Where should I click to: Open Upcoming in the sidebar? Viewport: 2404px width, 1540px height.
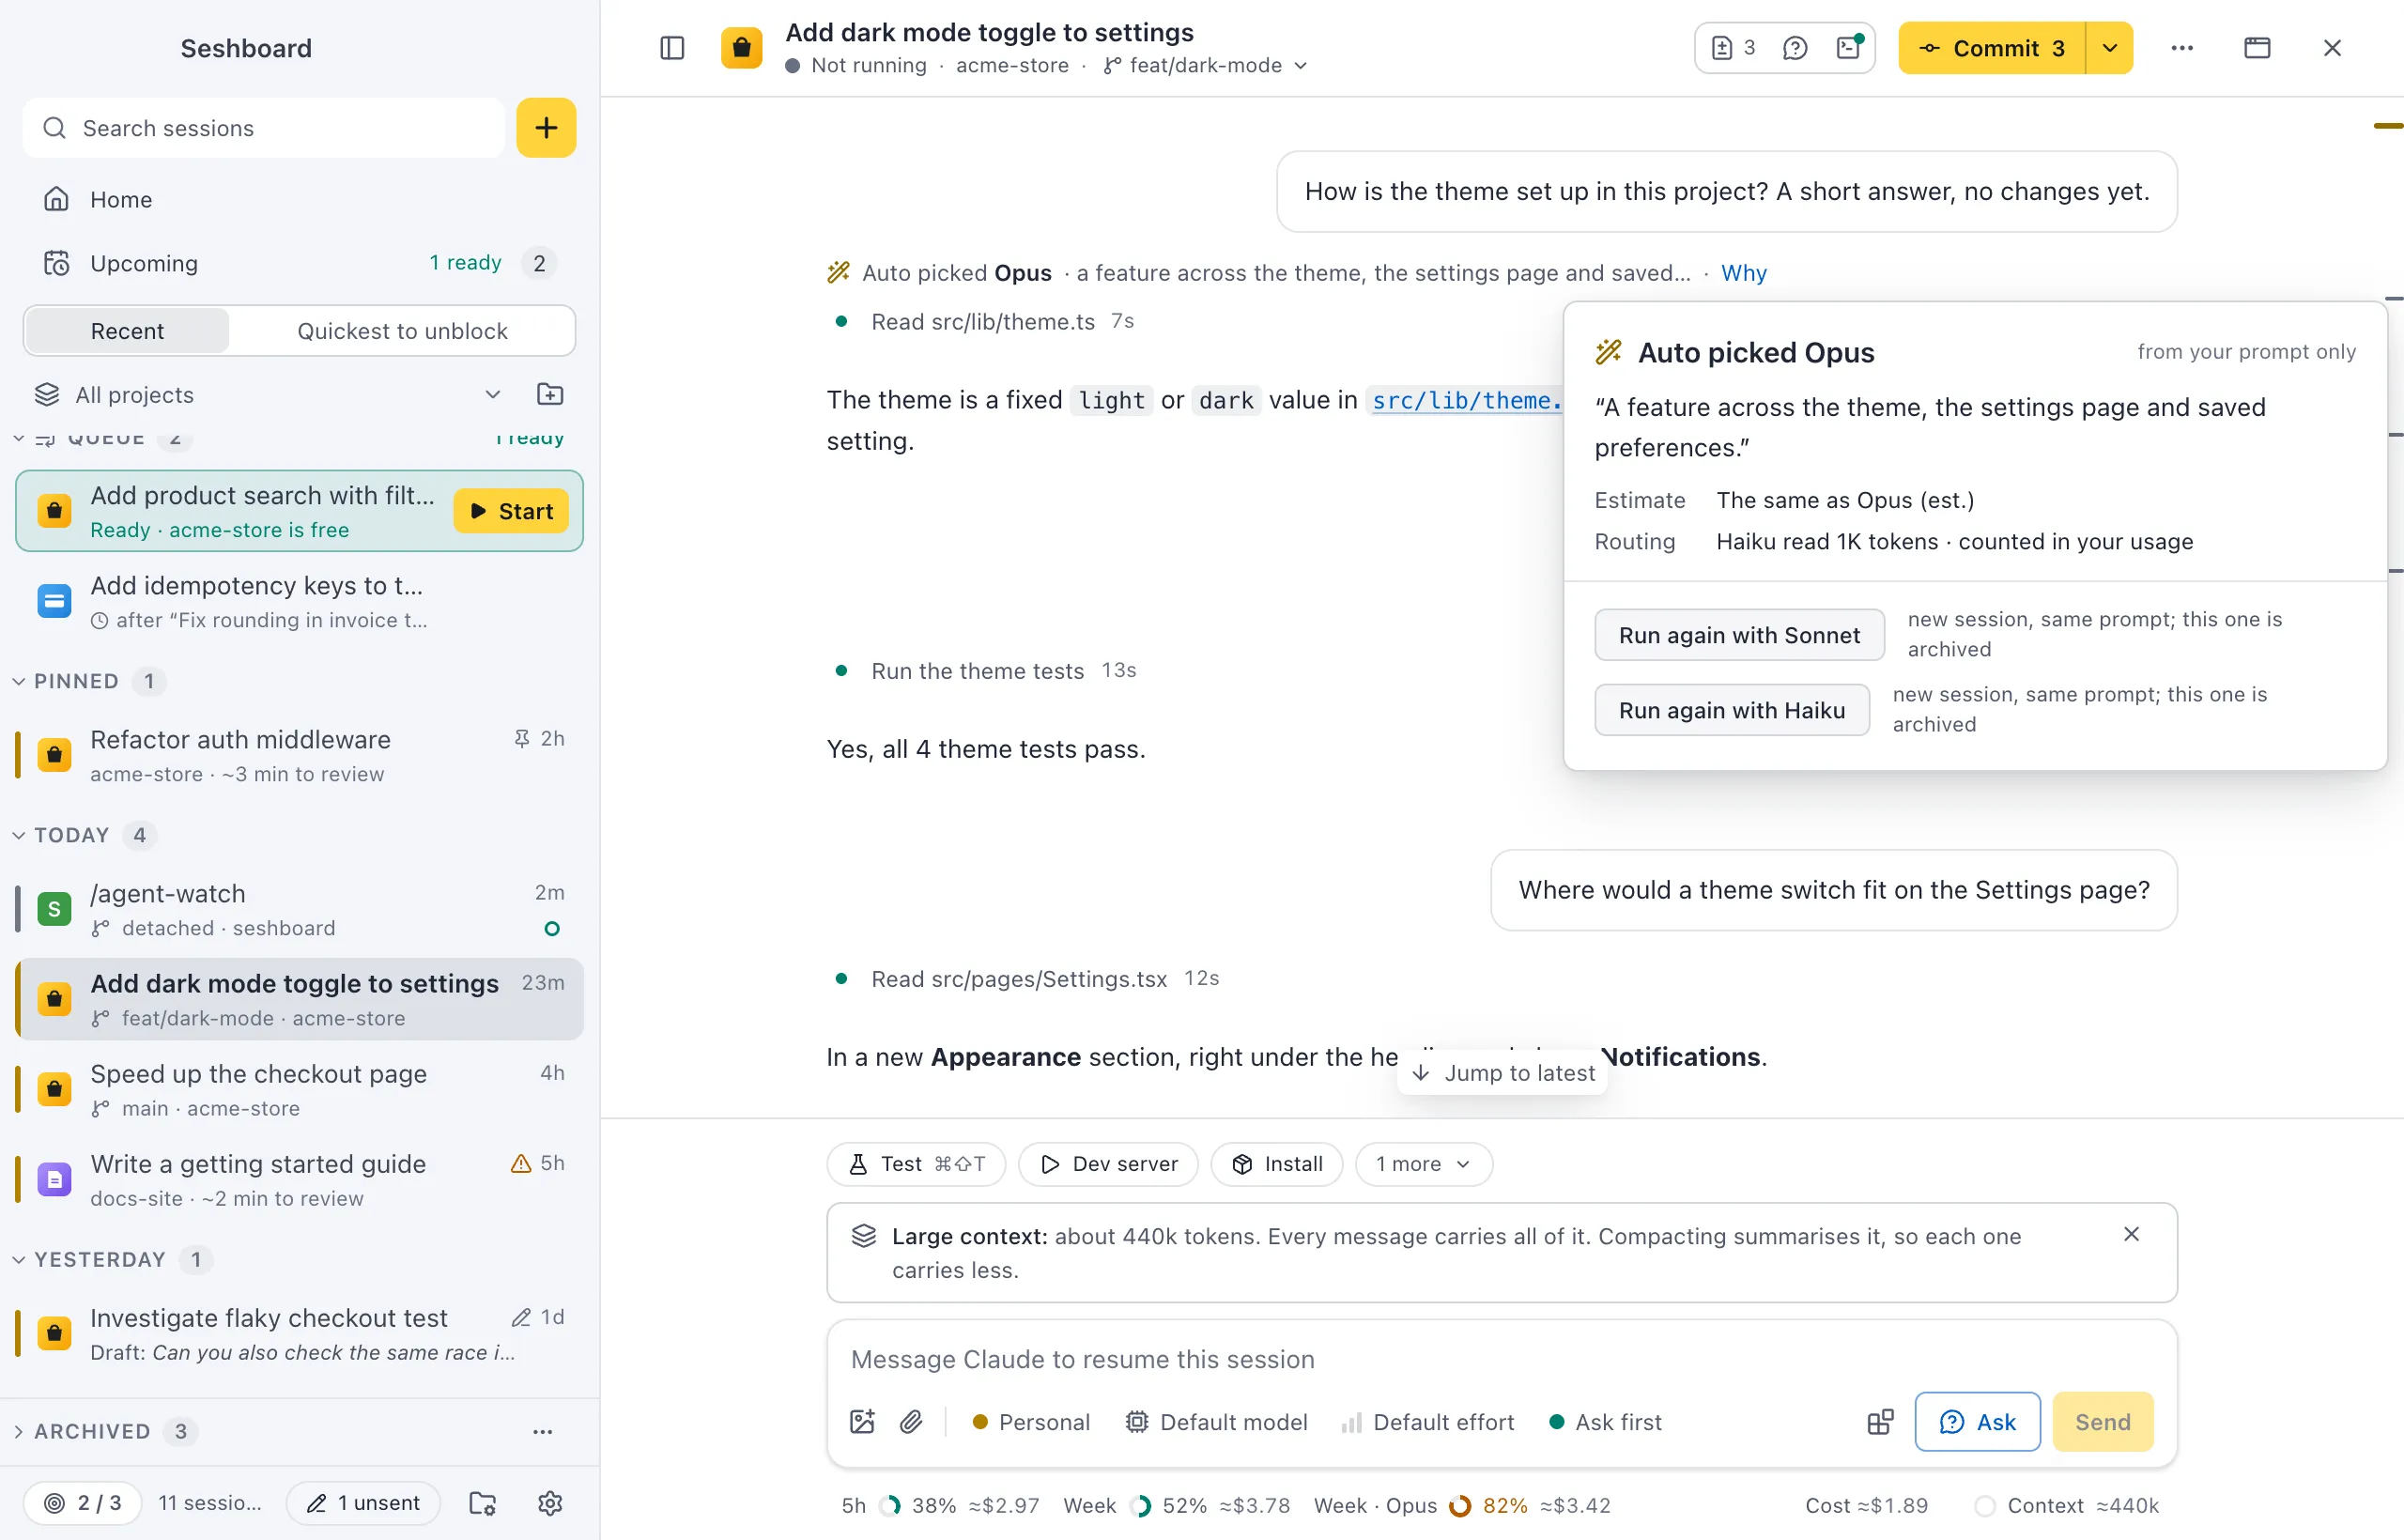click(299, 263)
